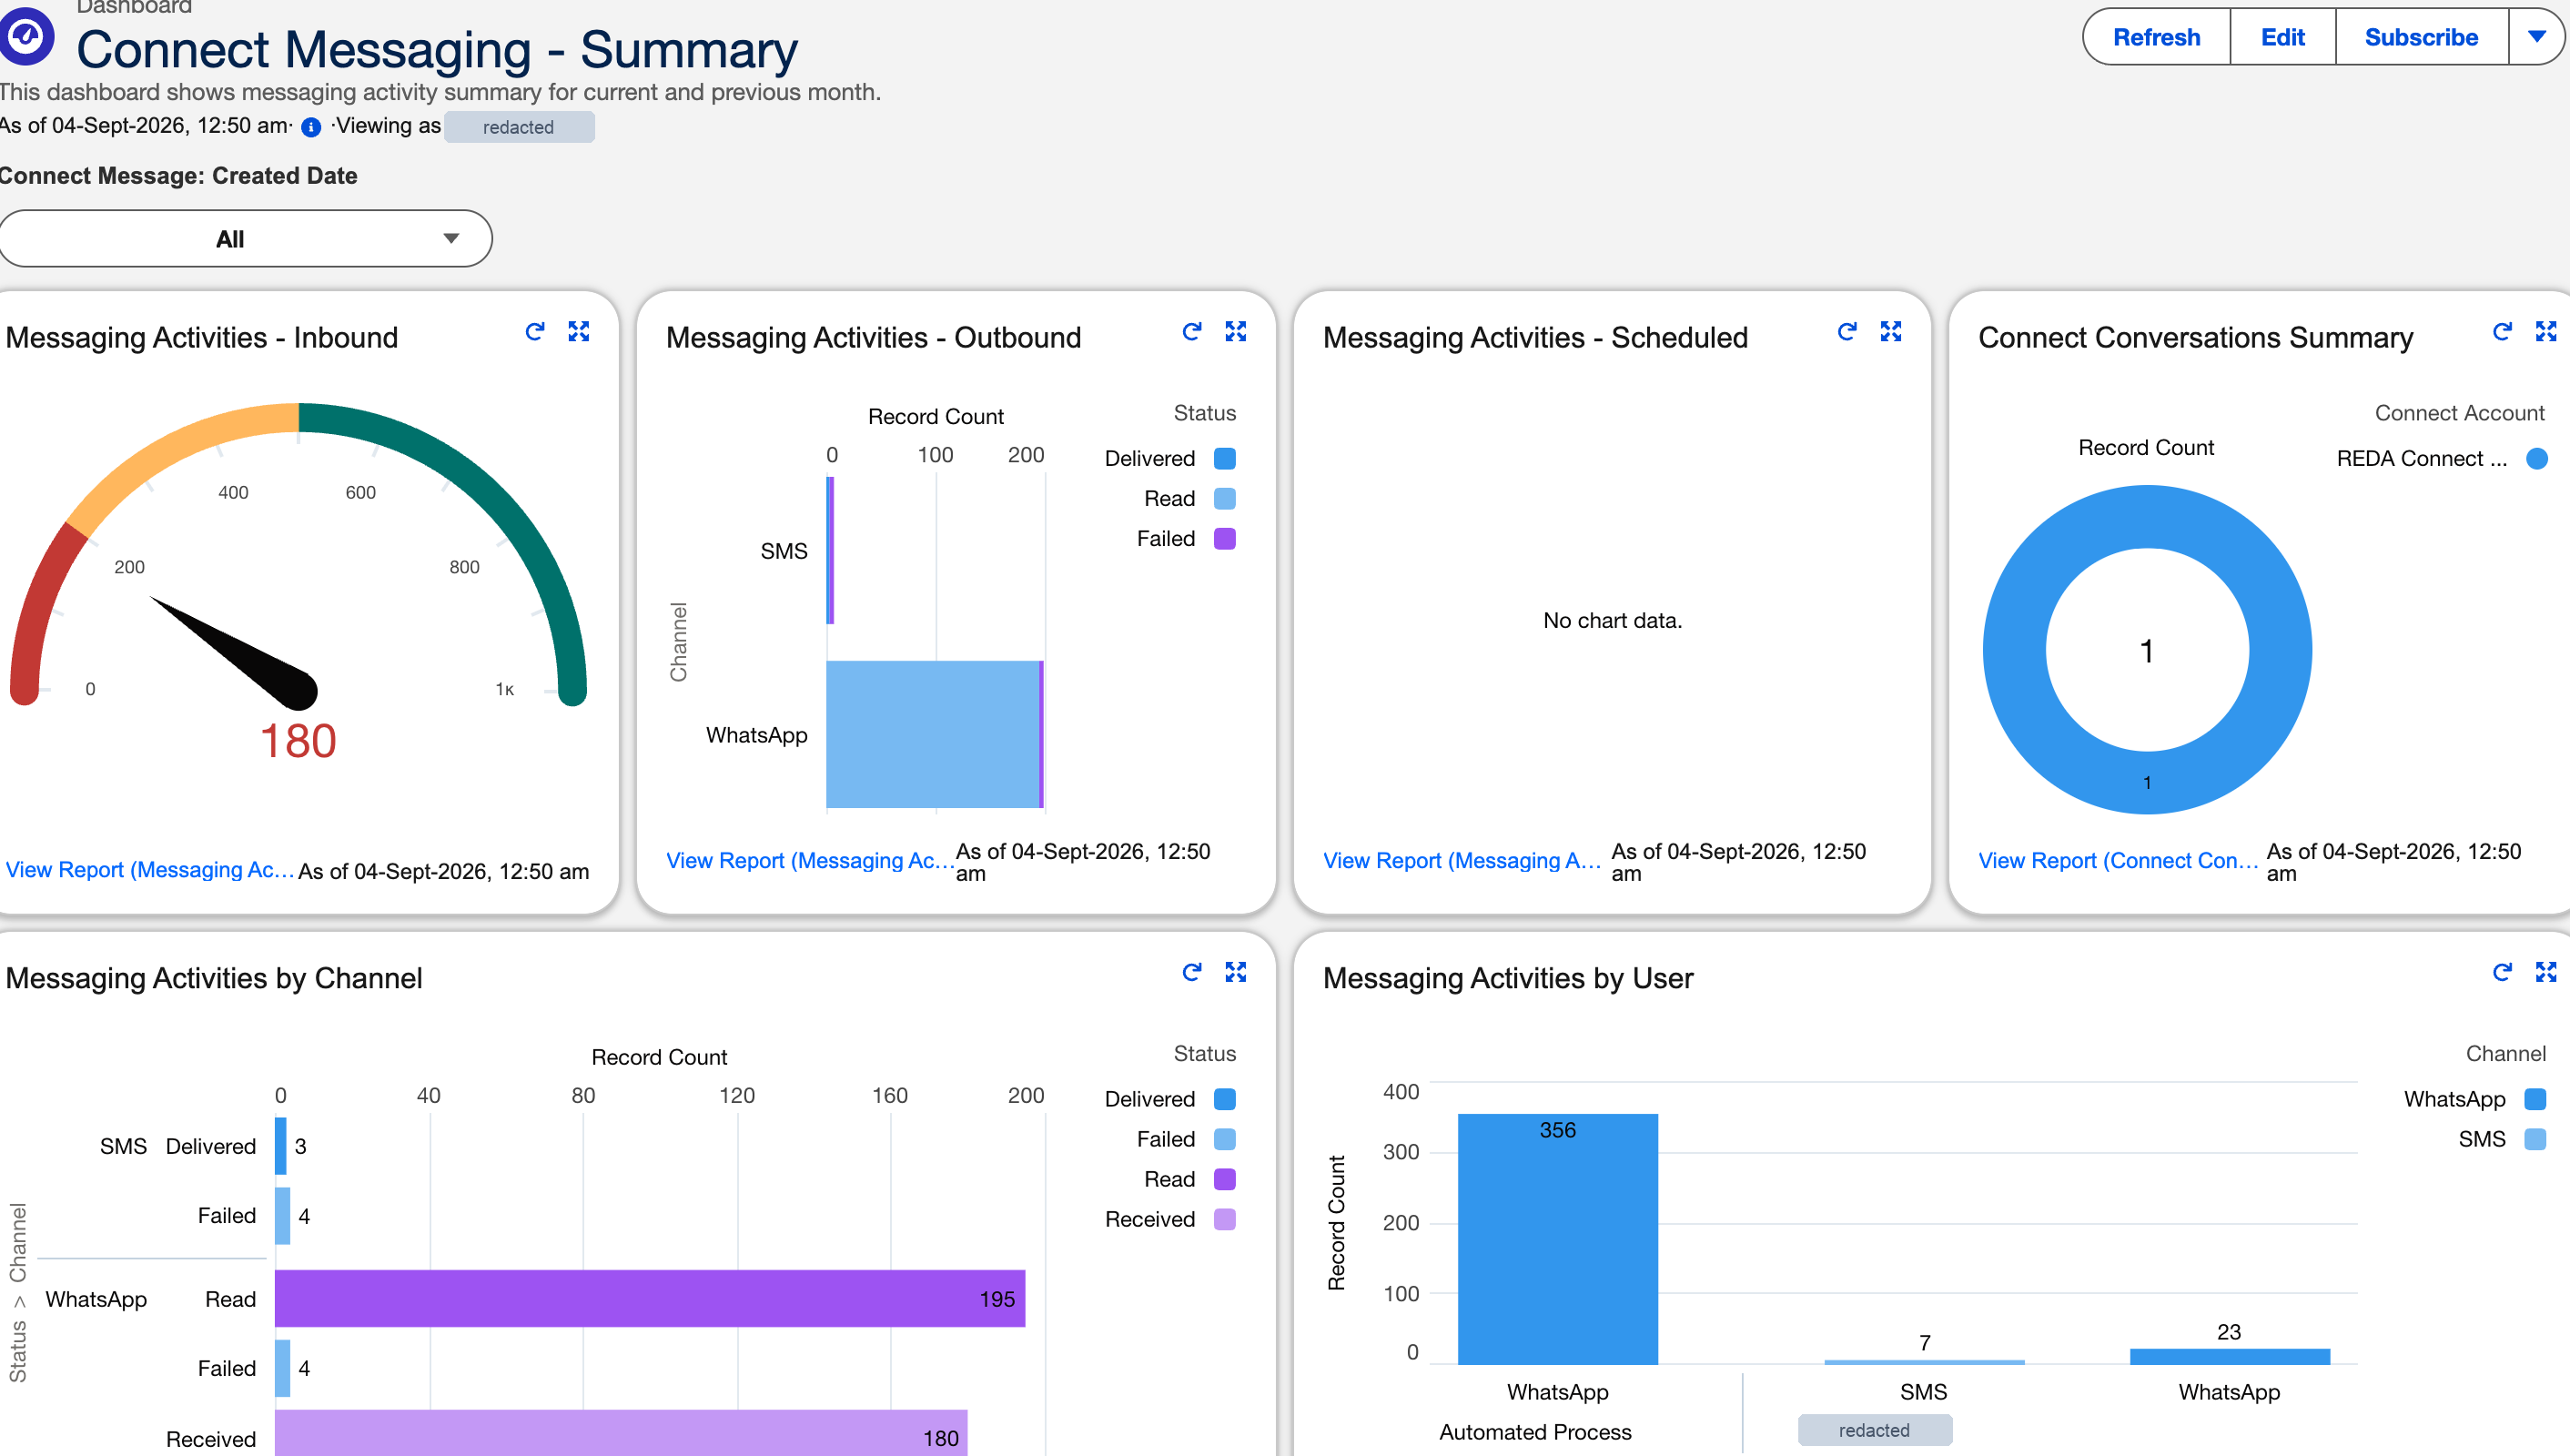Screen dimensions: 2570x1456
Task: Click the Dashboard app logo icon
Action: click(x=26, y=37)
